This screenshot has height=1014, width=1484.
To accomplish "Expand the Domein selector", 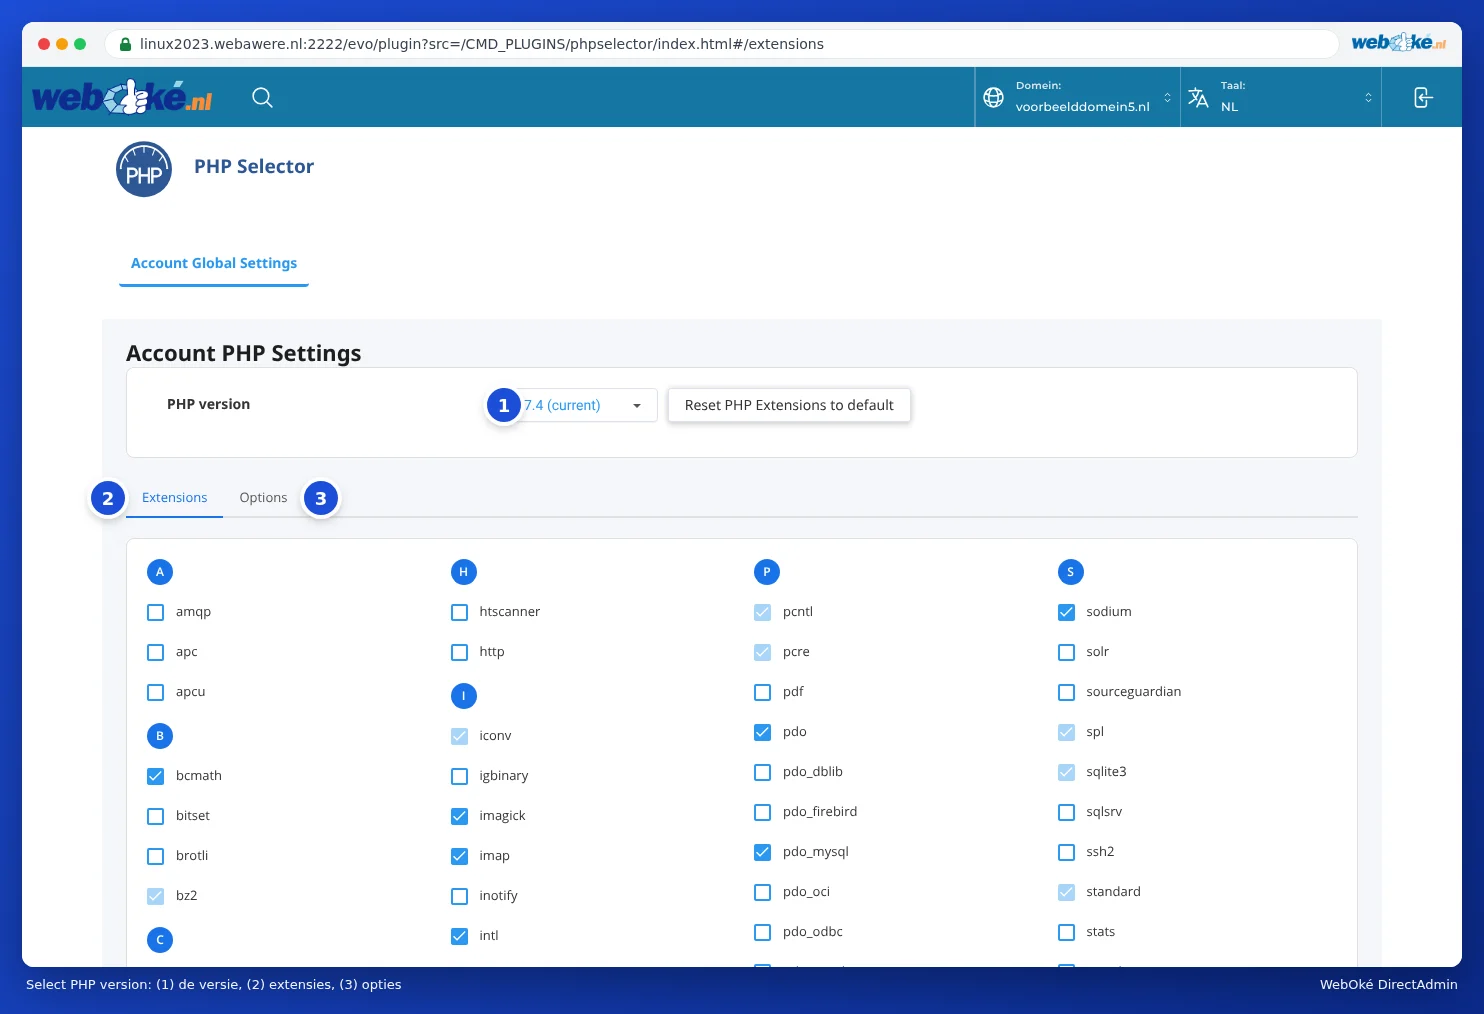I will pos(1078,97).
